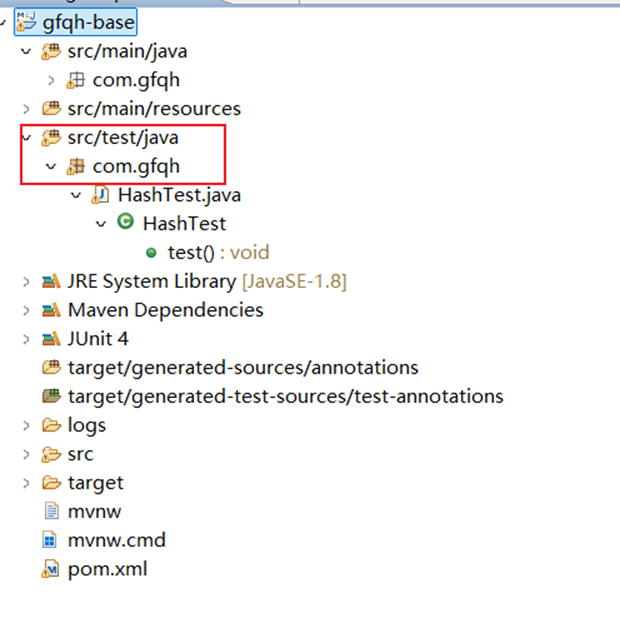The image size is (620, 633).
Task: Select the pom.xml file label
Action: pyautogui.click(x=107, y=570)
